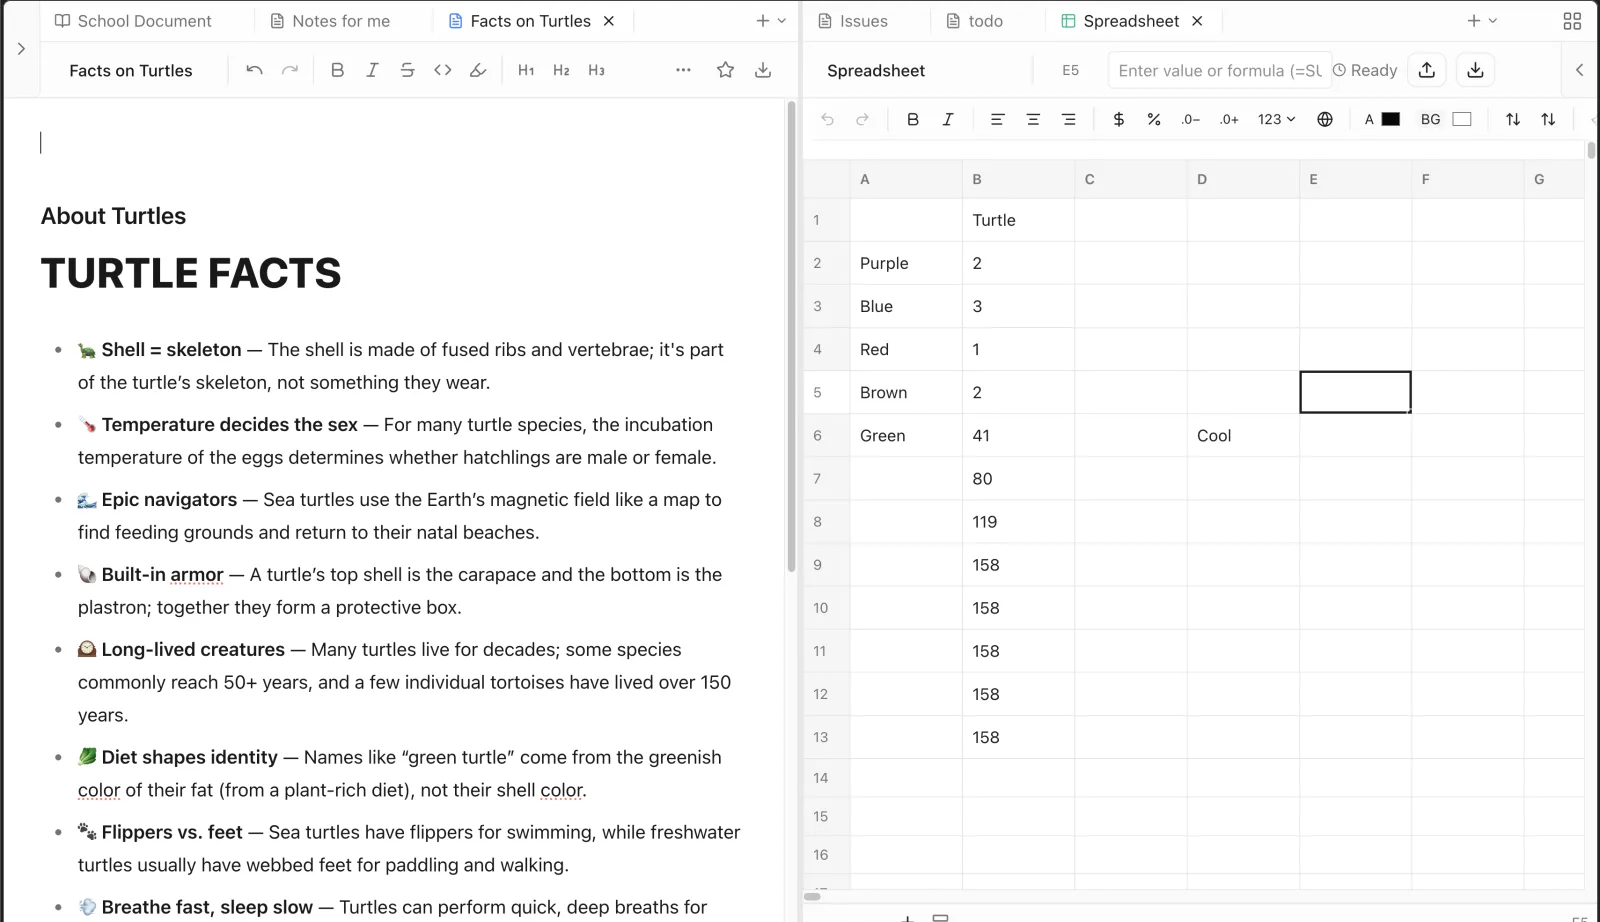Screen dimensions: 1600x922
Task: Select row 6 header
Action: [x=827, y=436]
